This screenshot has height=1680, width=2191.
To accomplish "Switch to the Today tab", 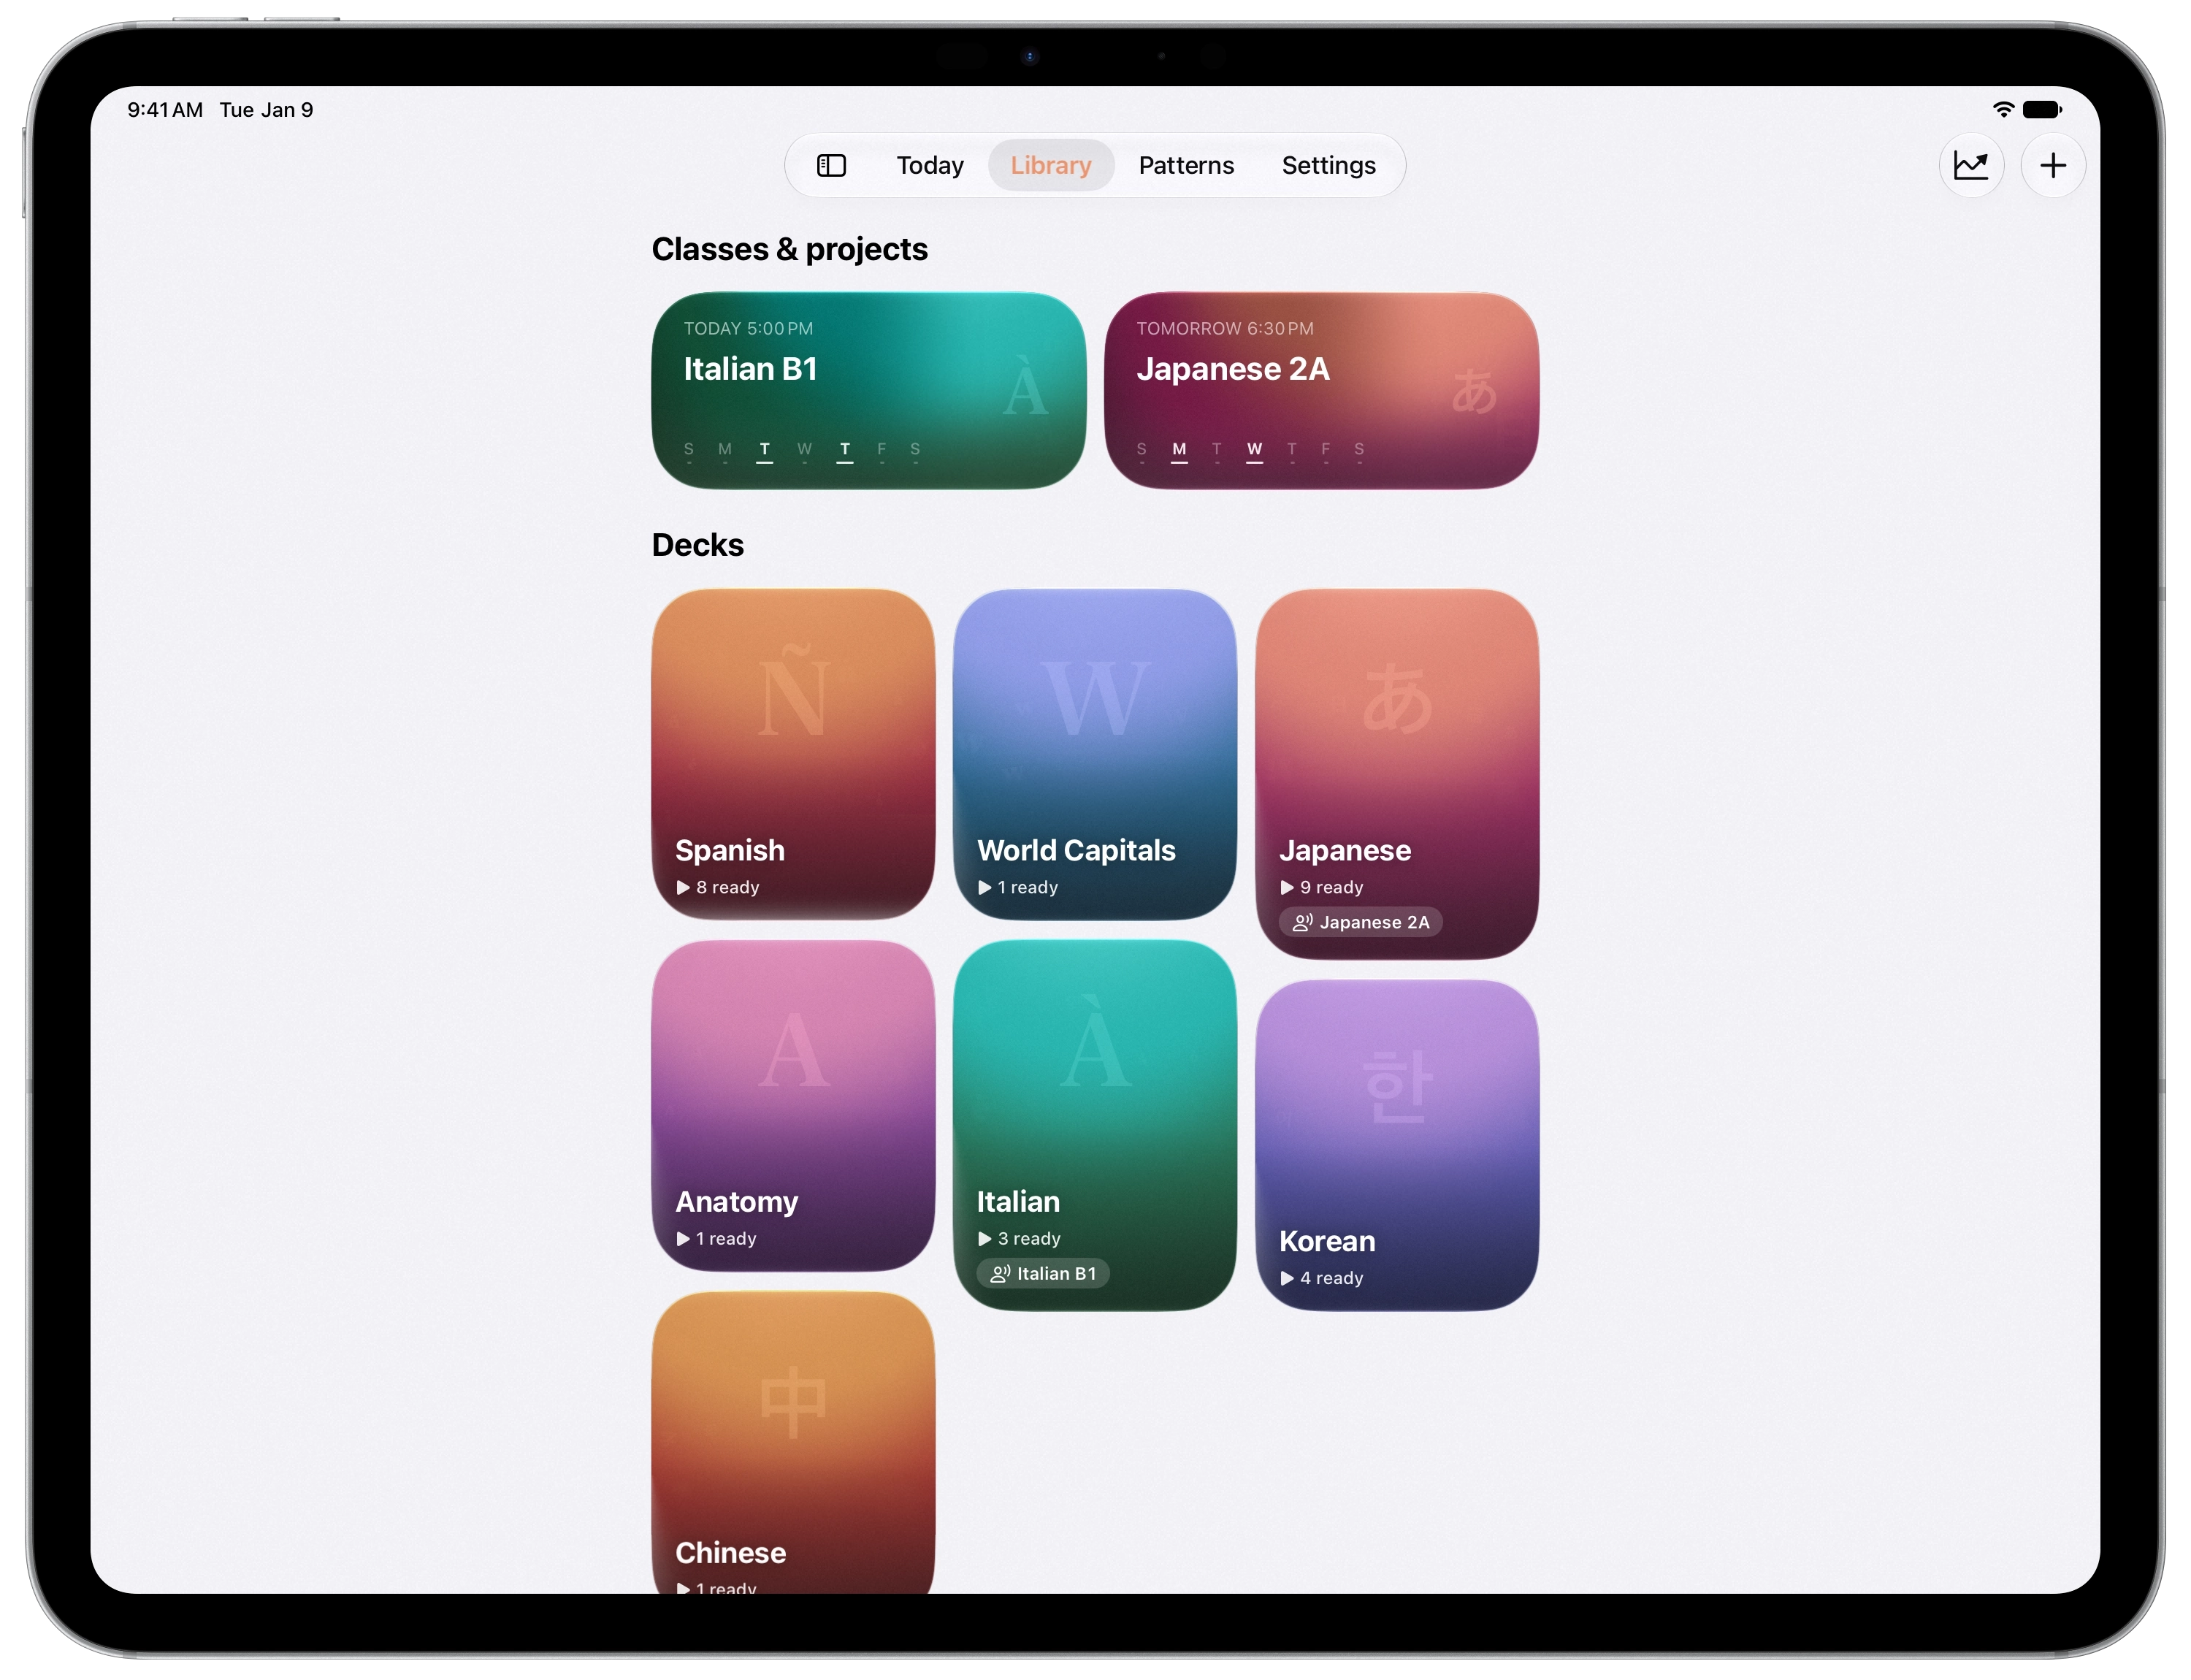I will click(929, 165).
